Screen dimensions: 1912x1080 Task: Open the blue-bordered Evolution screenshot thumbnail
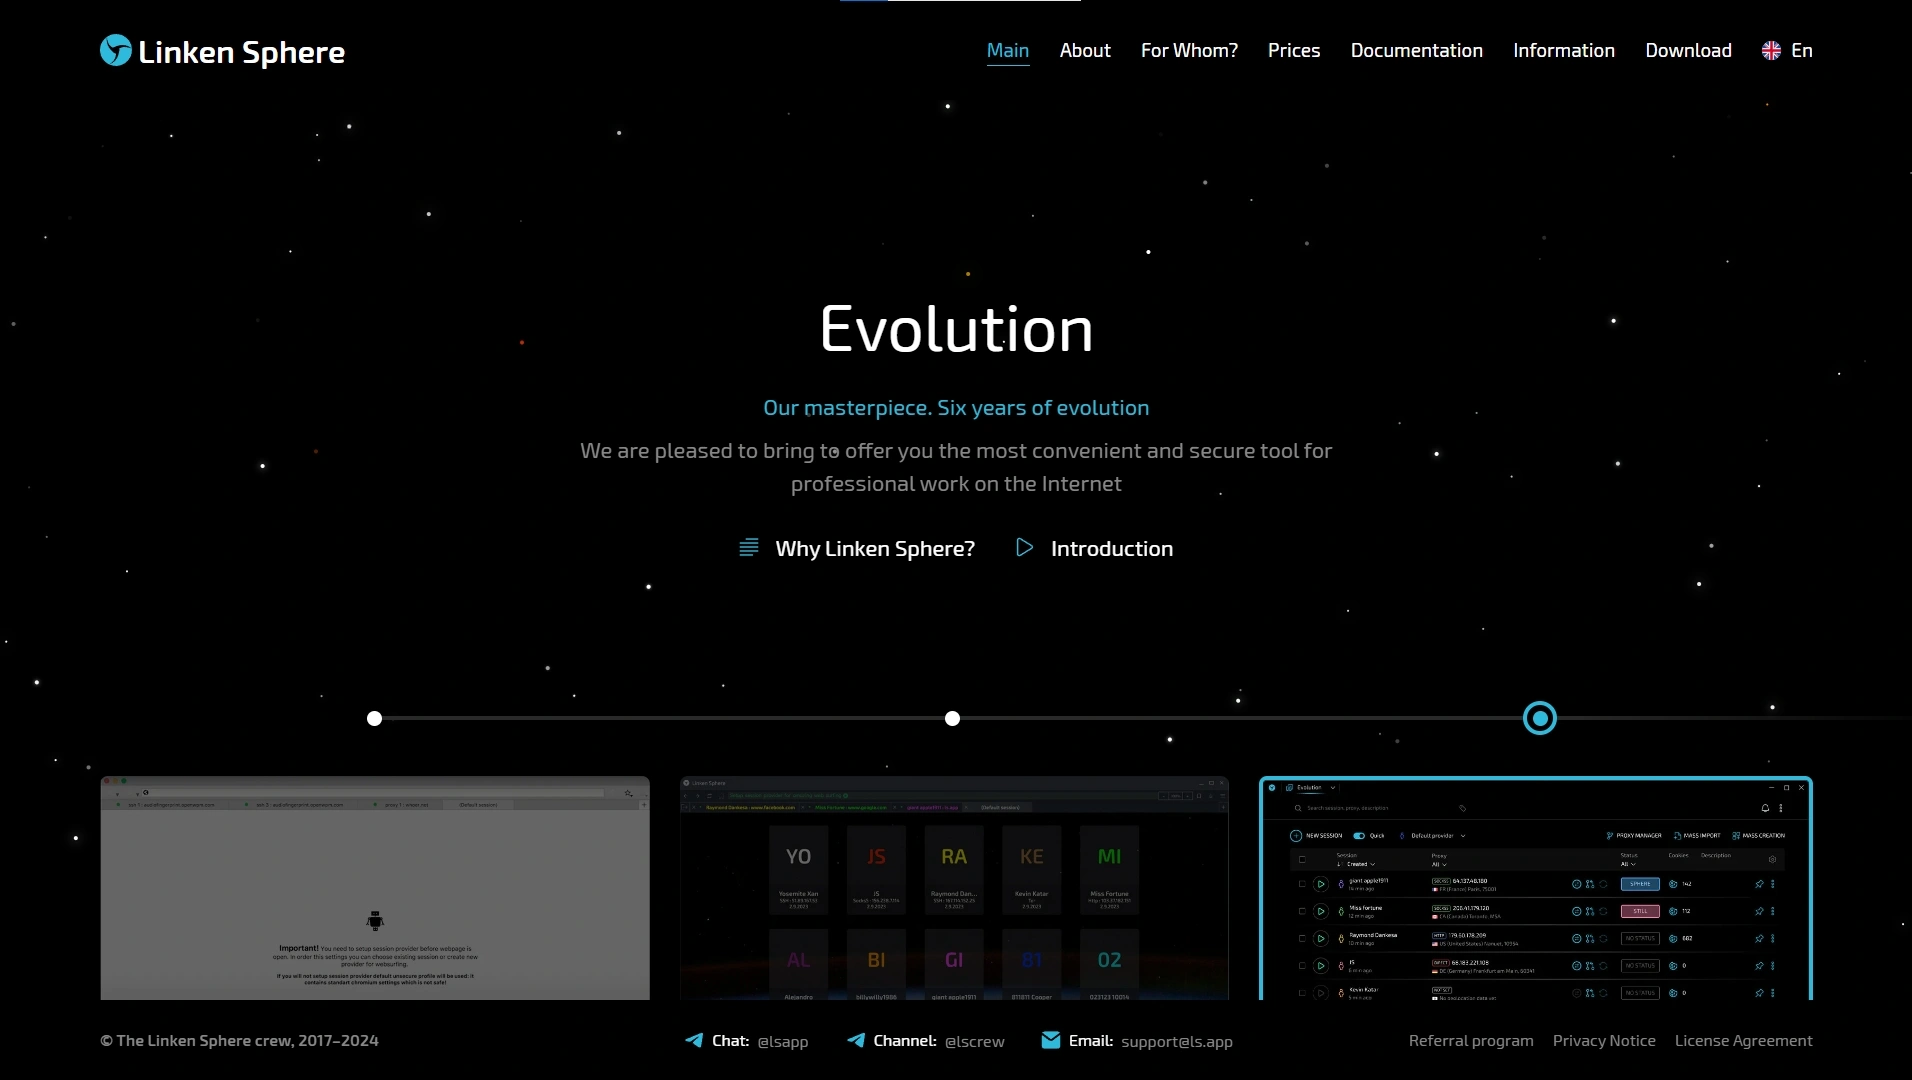point(1536,888)
